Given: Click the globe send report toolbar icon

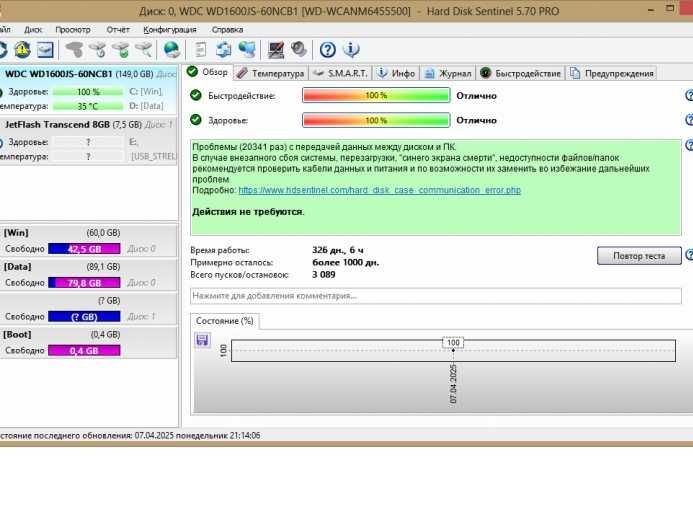Looking at the screenshot, I should (171, 49).
